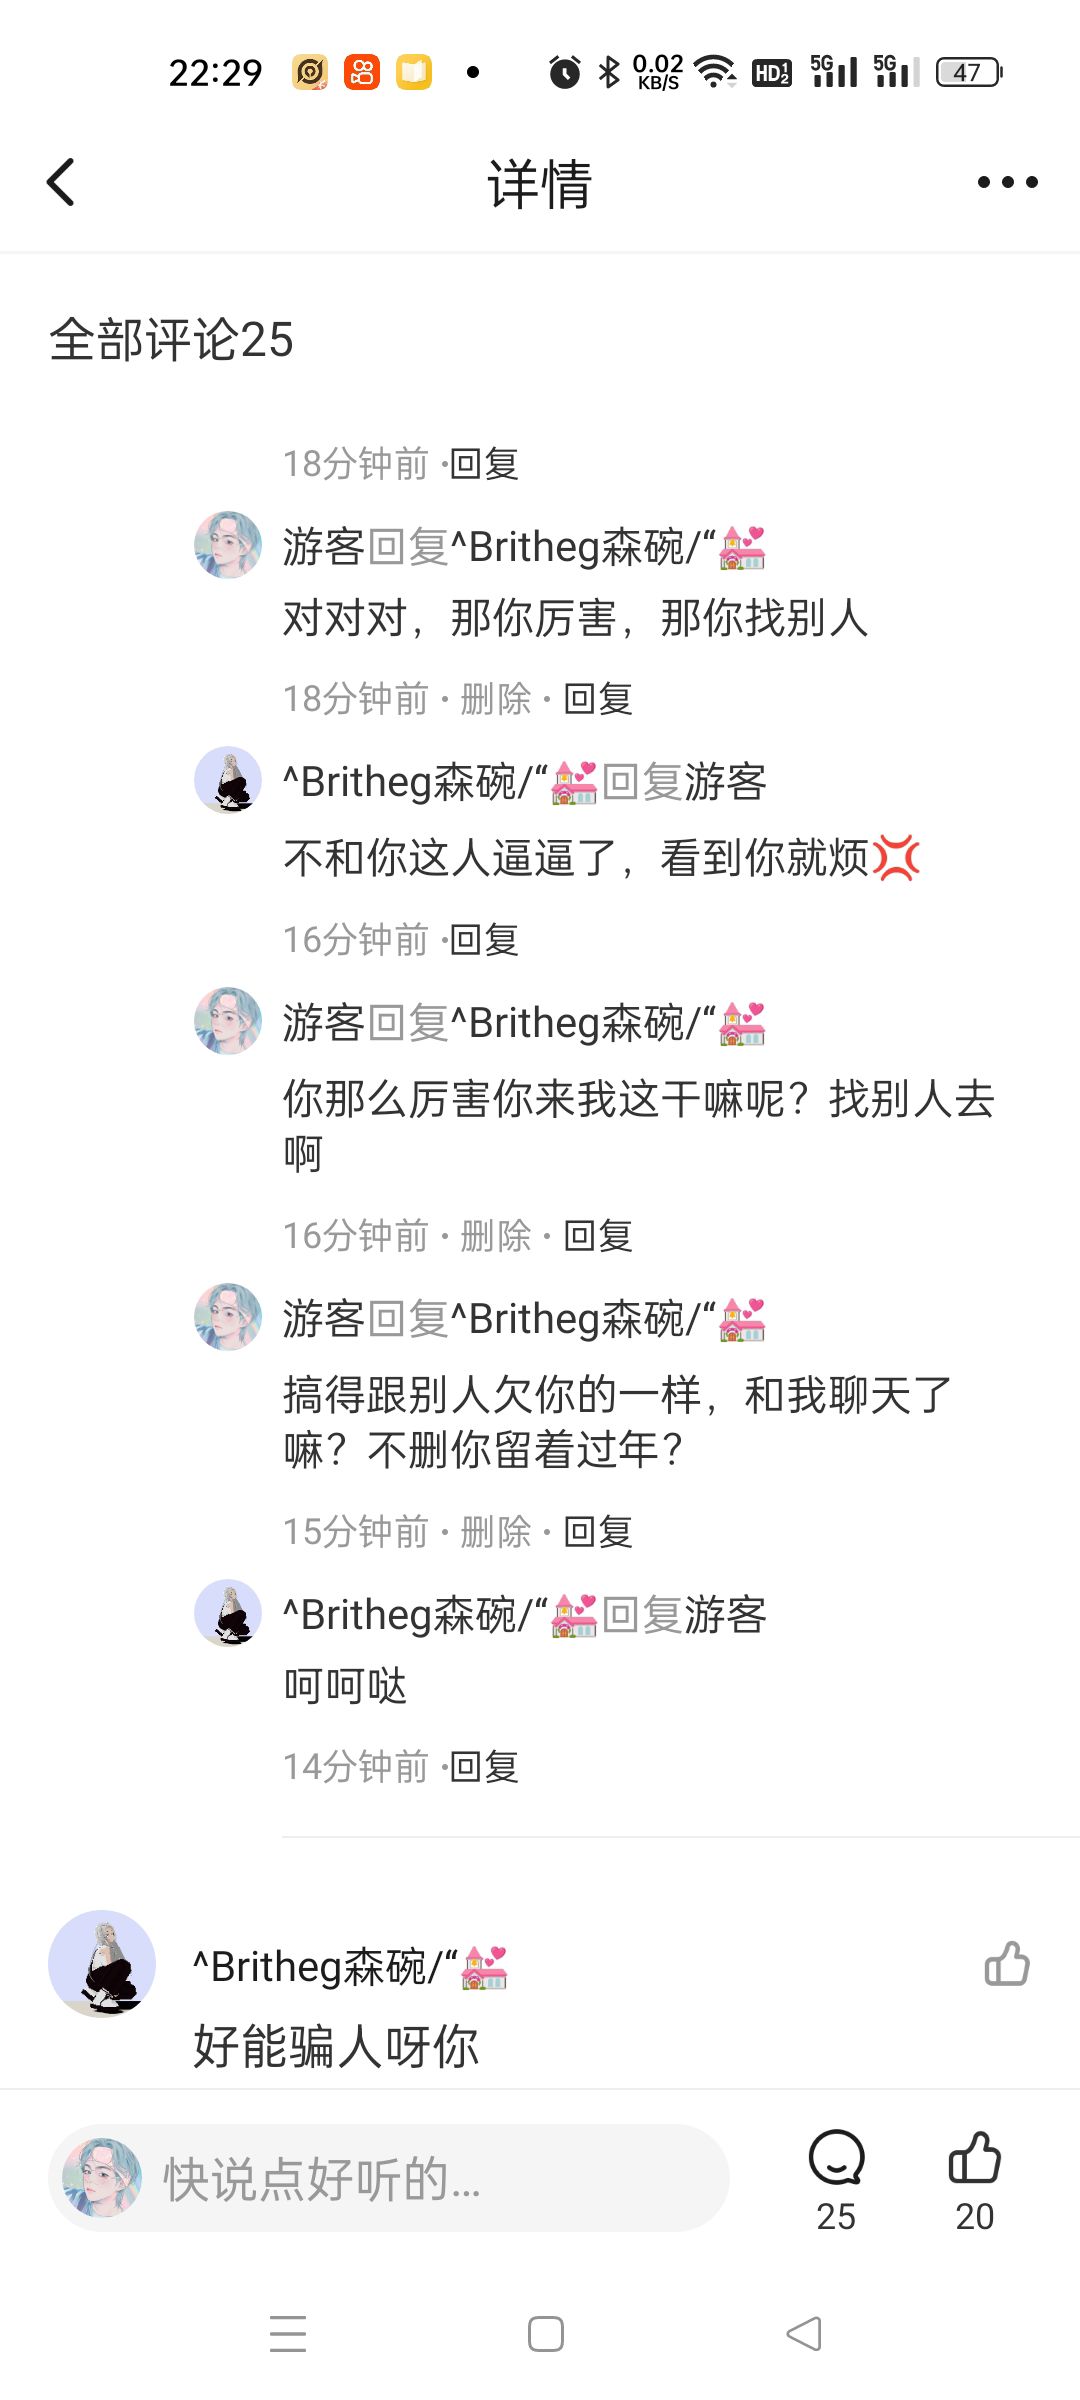The width and height of the screenshot is (1080, 2400).
Task: Delete the comment '对对对，那你厉害，那你找别人'
Action: pos(496,699)
